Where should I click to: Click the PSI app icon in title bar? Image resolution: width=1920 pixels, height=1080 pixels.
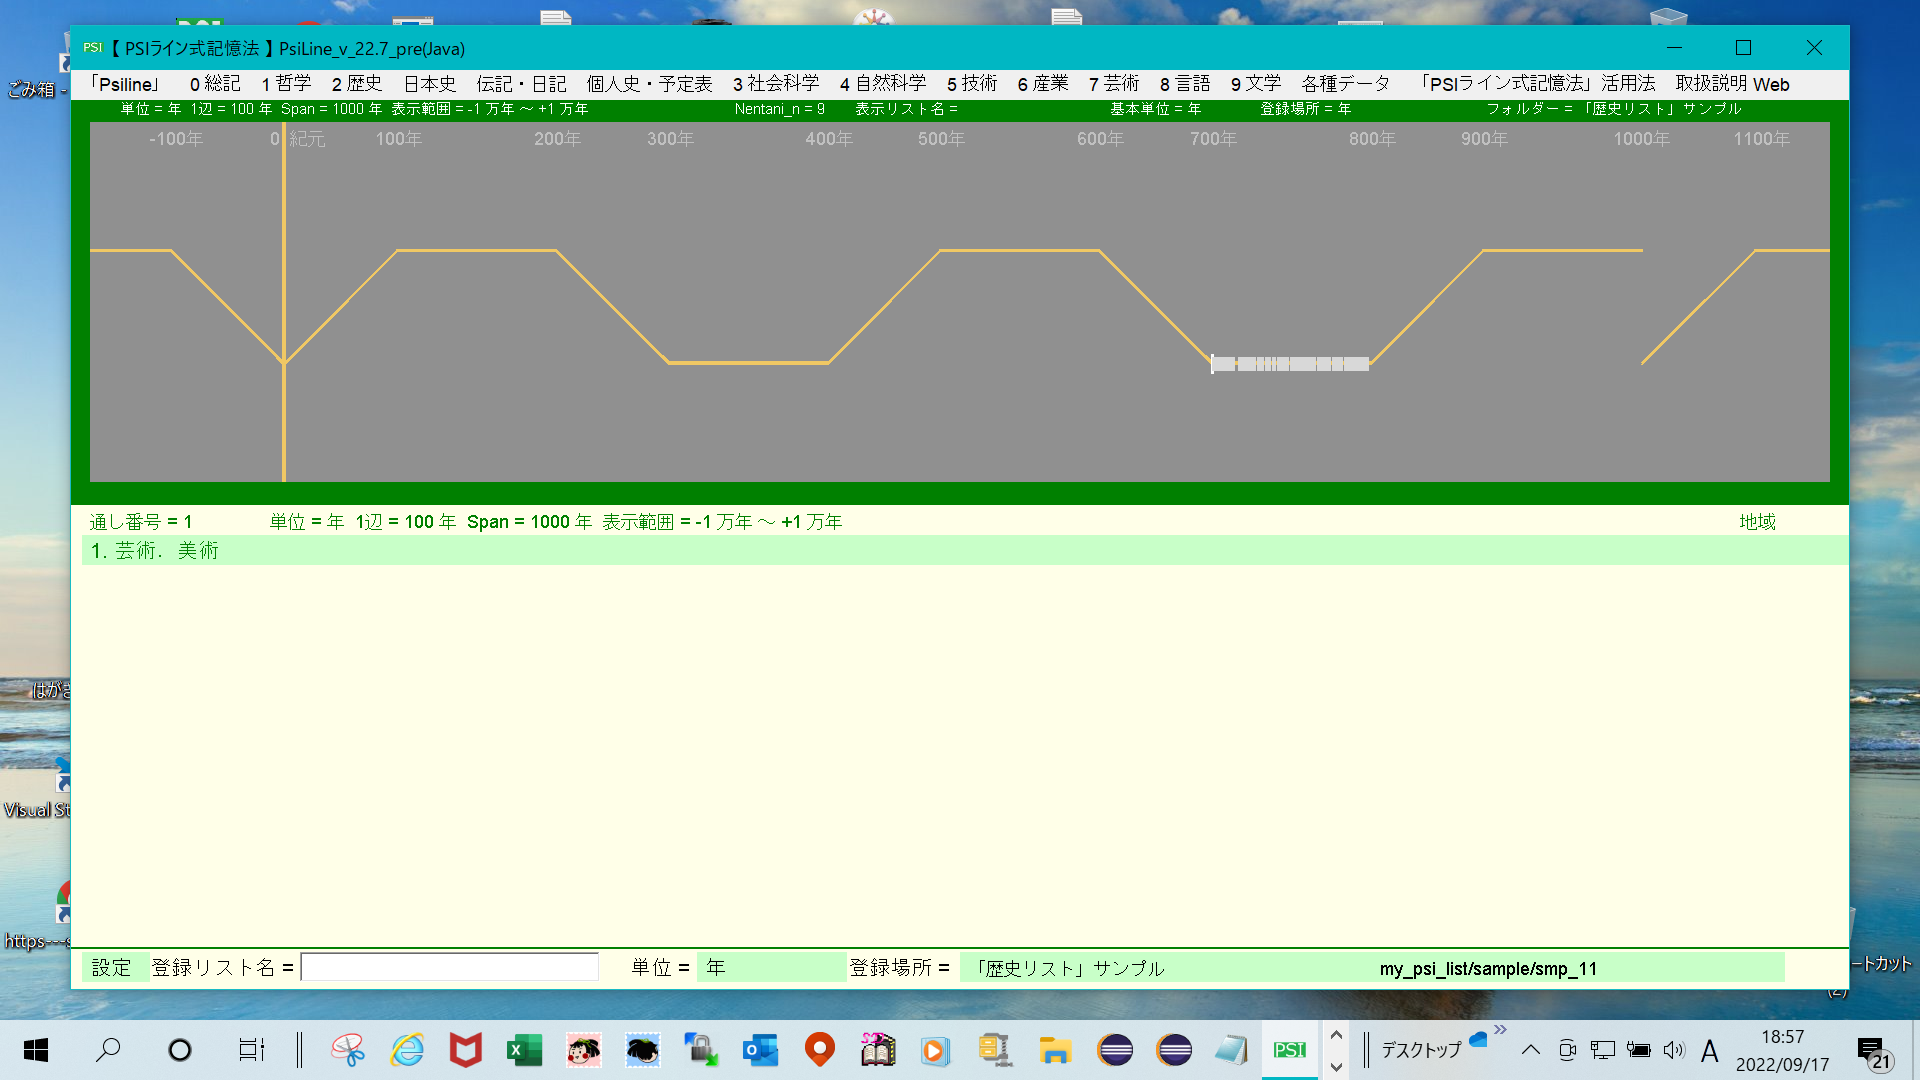[x=93, y=48]
